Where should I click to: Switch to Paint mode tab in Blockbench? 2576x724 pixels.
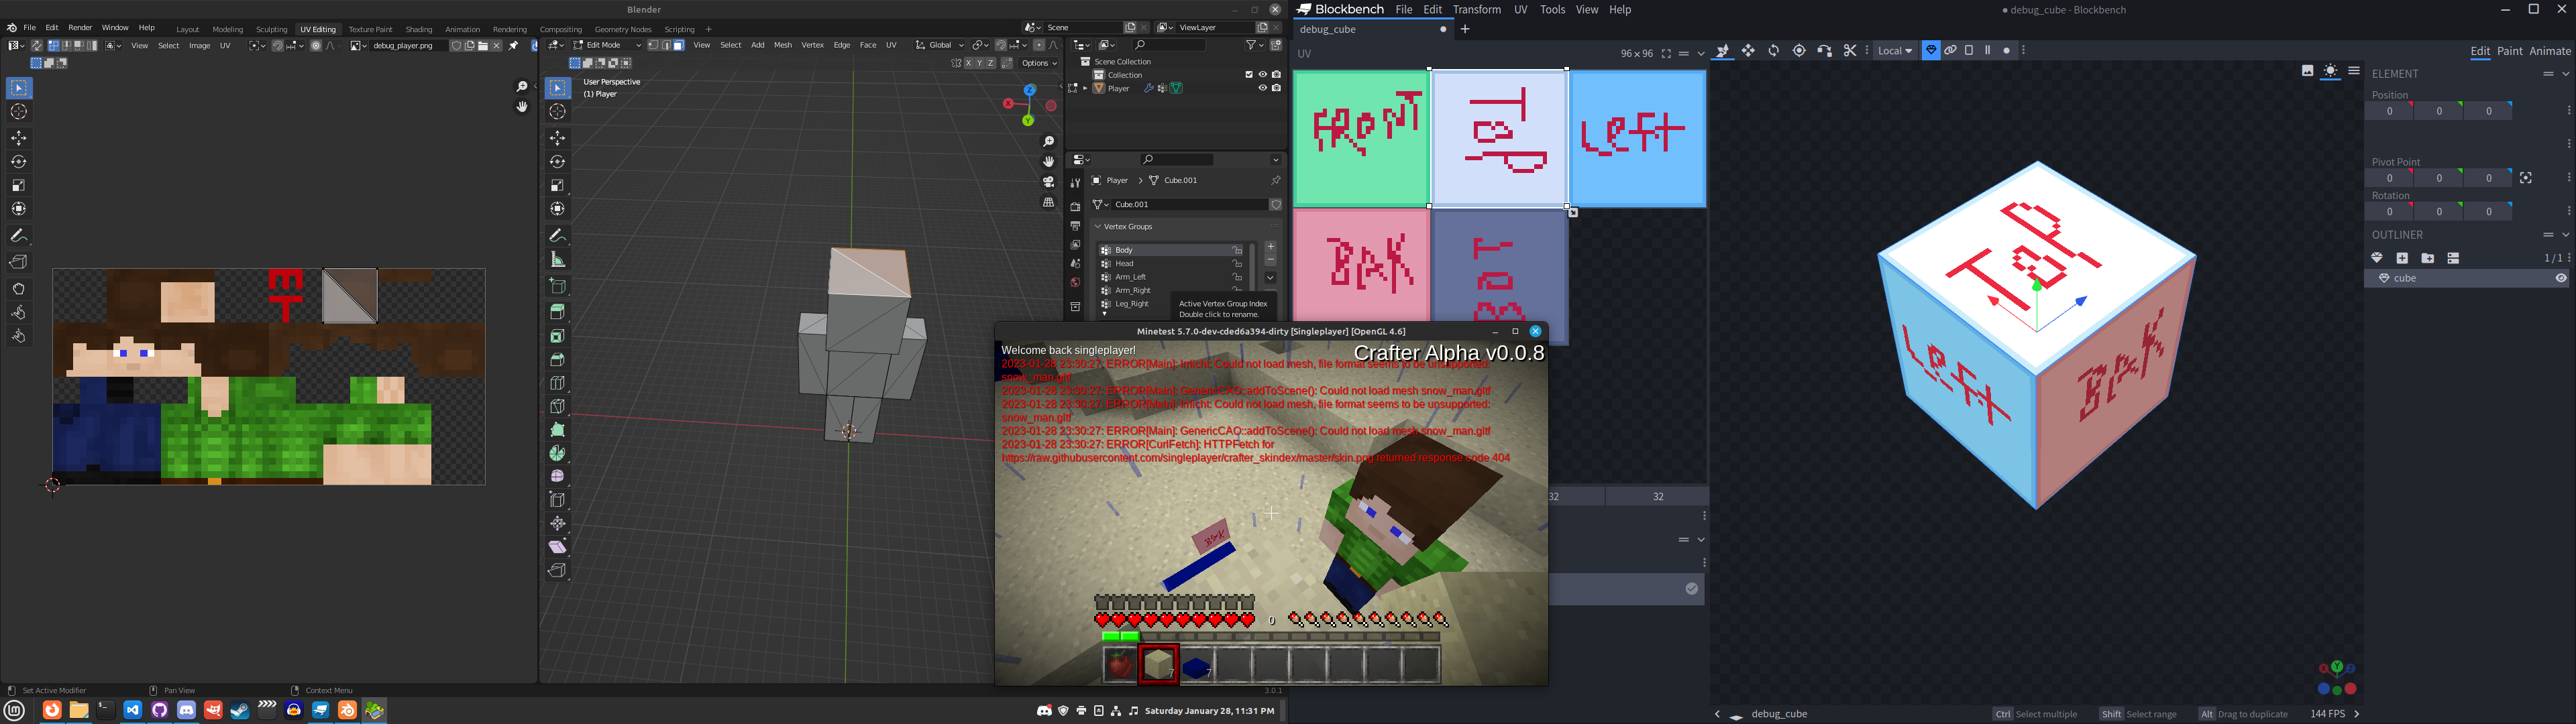(2509, 52)
